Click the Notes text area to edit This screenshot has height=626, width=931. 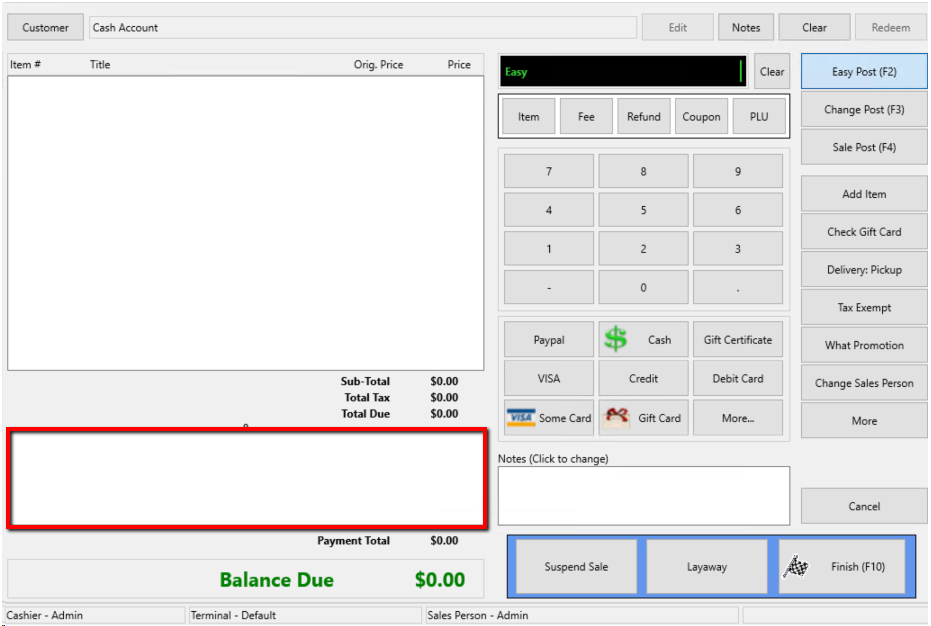[643, 496]
